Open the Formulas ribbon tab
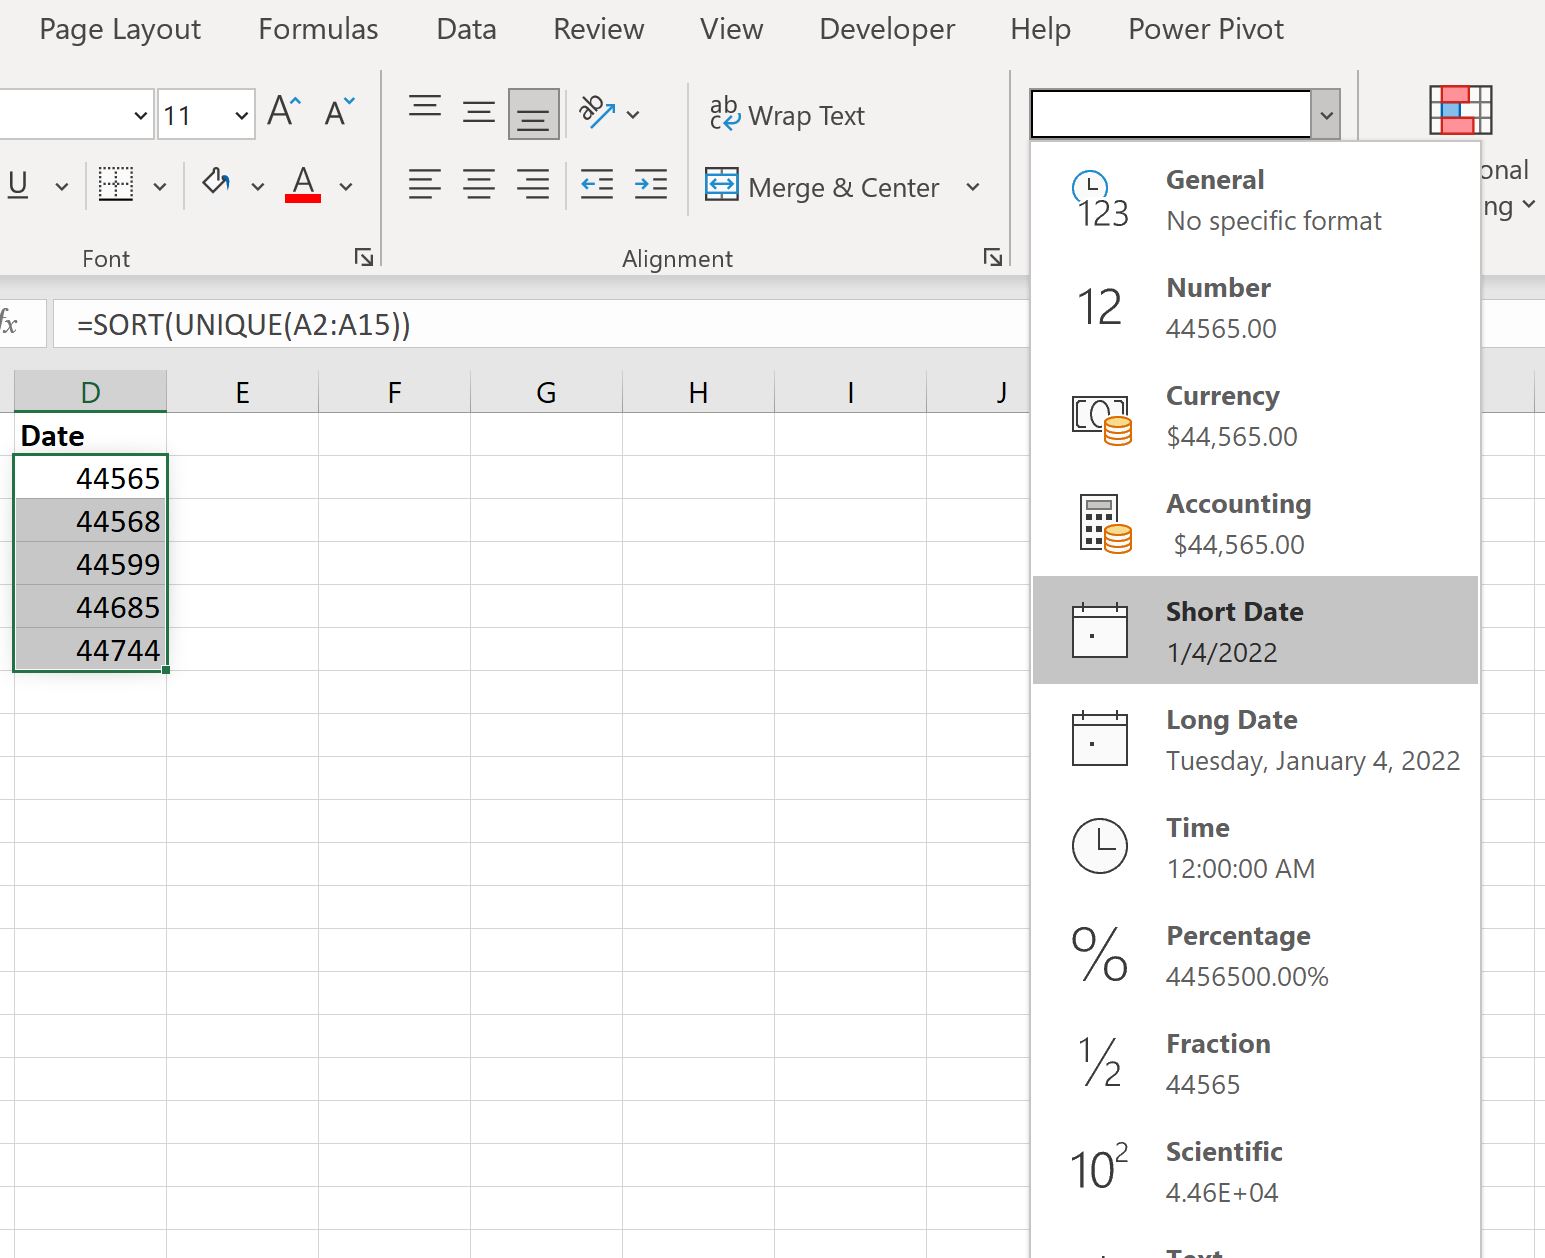Viewport: 1545px width, 1258px height. [318, 29]
